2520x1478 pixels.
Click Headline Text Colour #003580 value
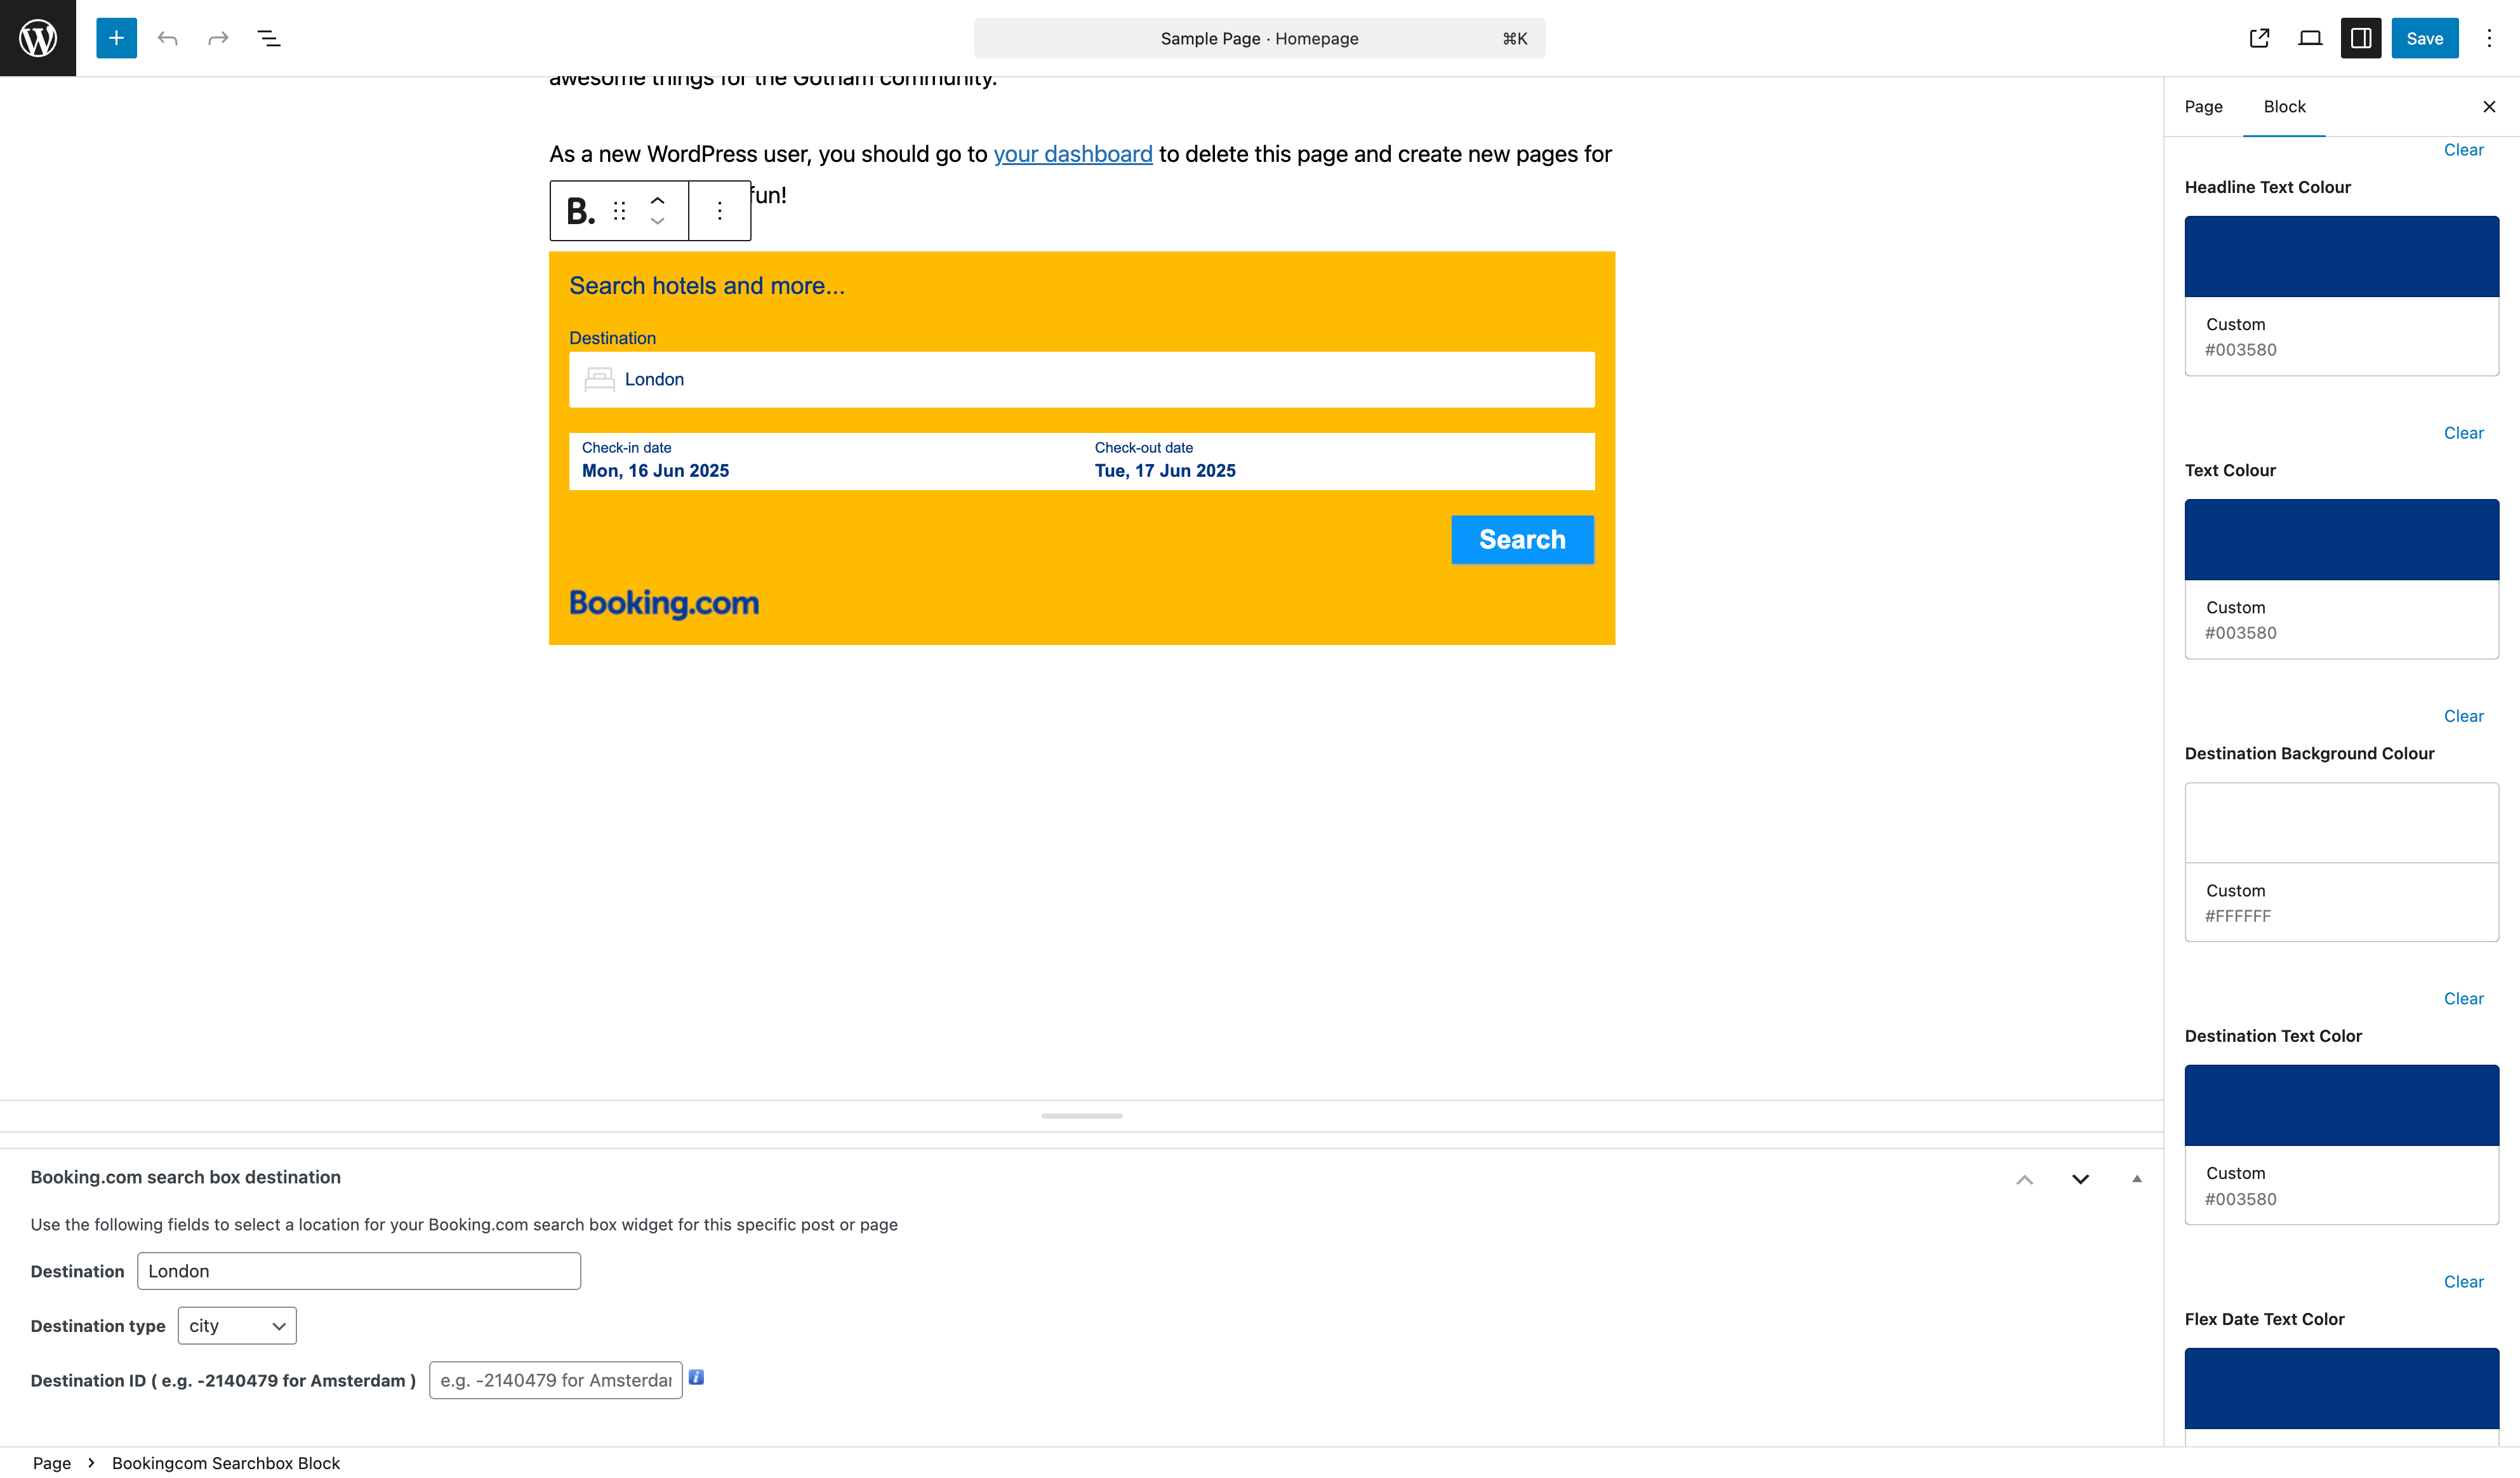pos(2240,350)
